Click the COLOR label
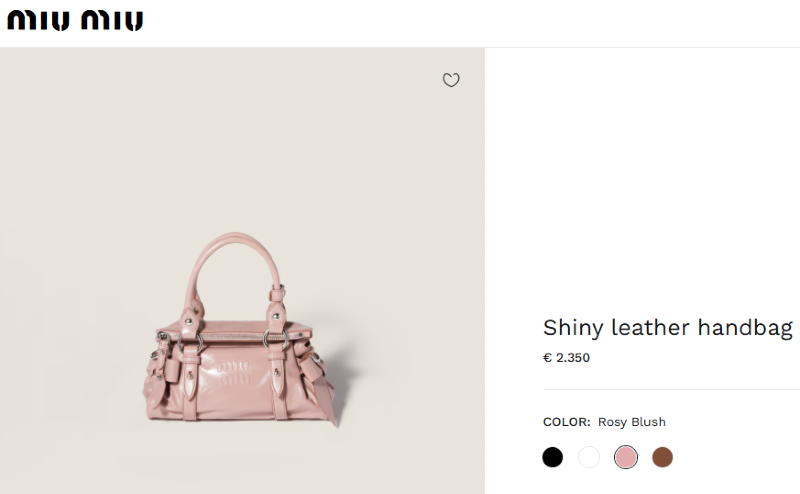Image resolution: width=800 pixels, height=494 pixels. [x=566, y=422]
